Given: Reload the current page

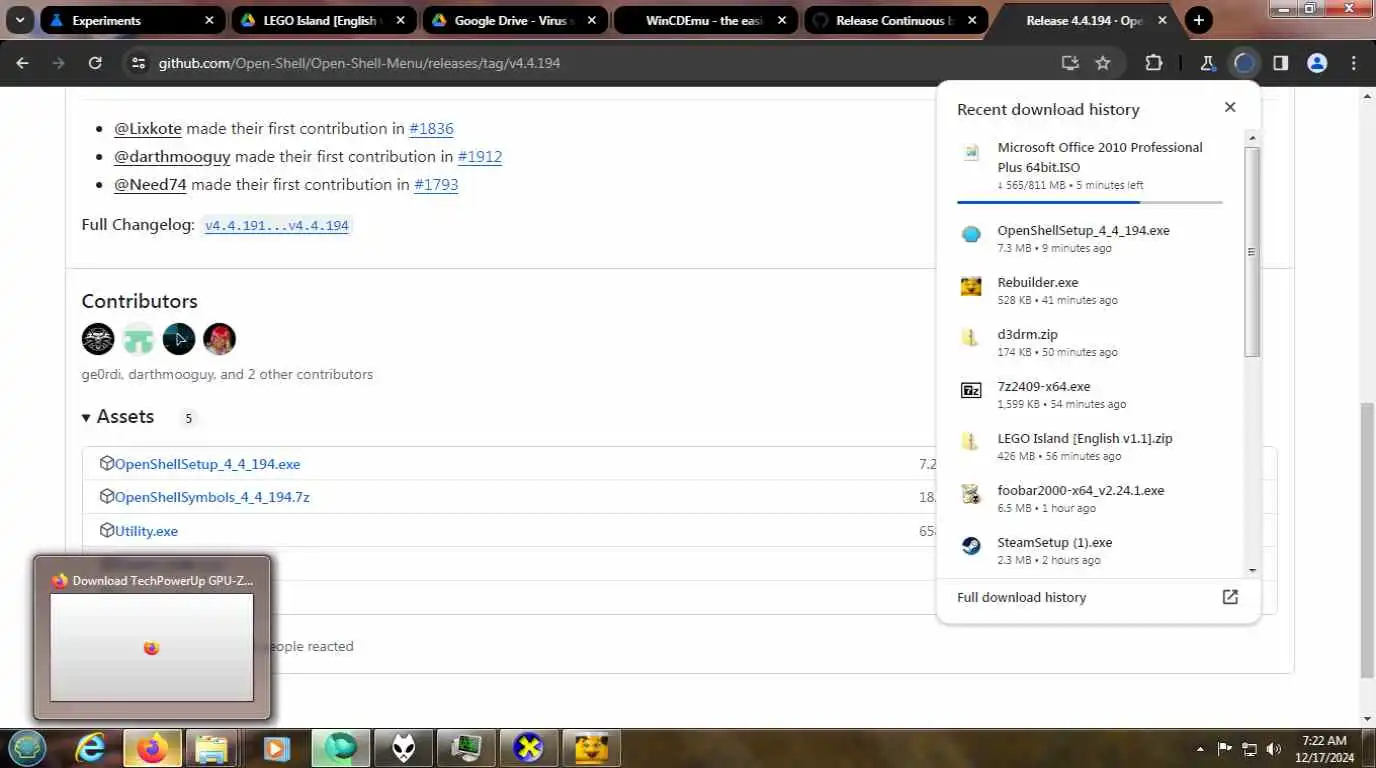Looking at the screenshot, I should (95, 63).
